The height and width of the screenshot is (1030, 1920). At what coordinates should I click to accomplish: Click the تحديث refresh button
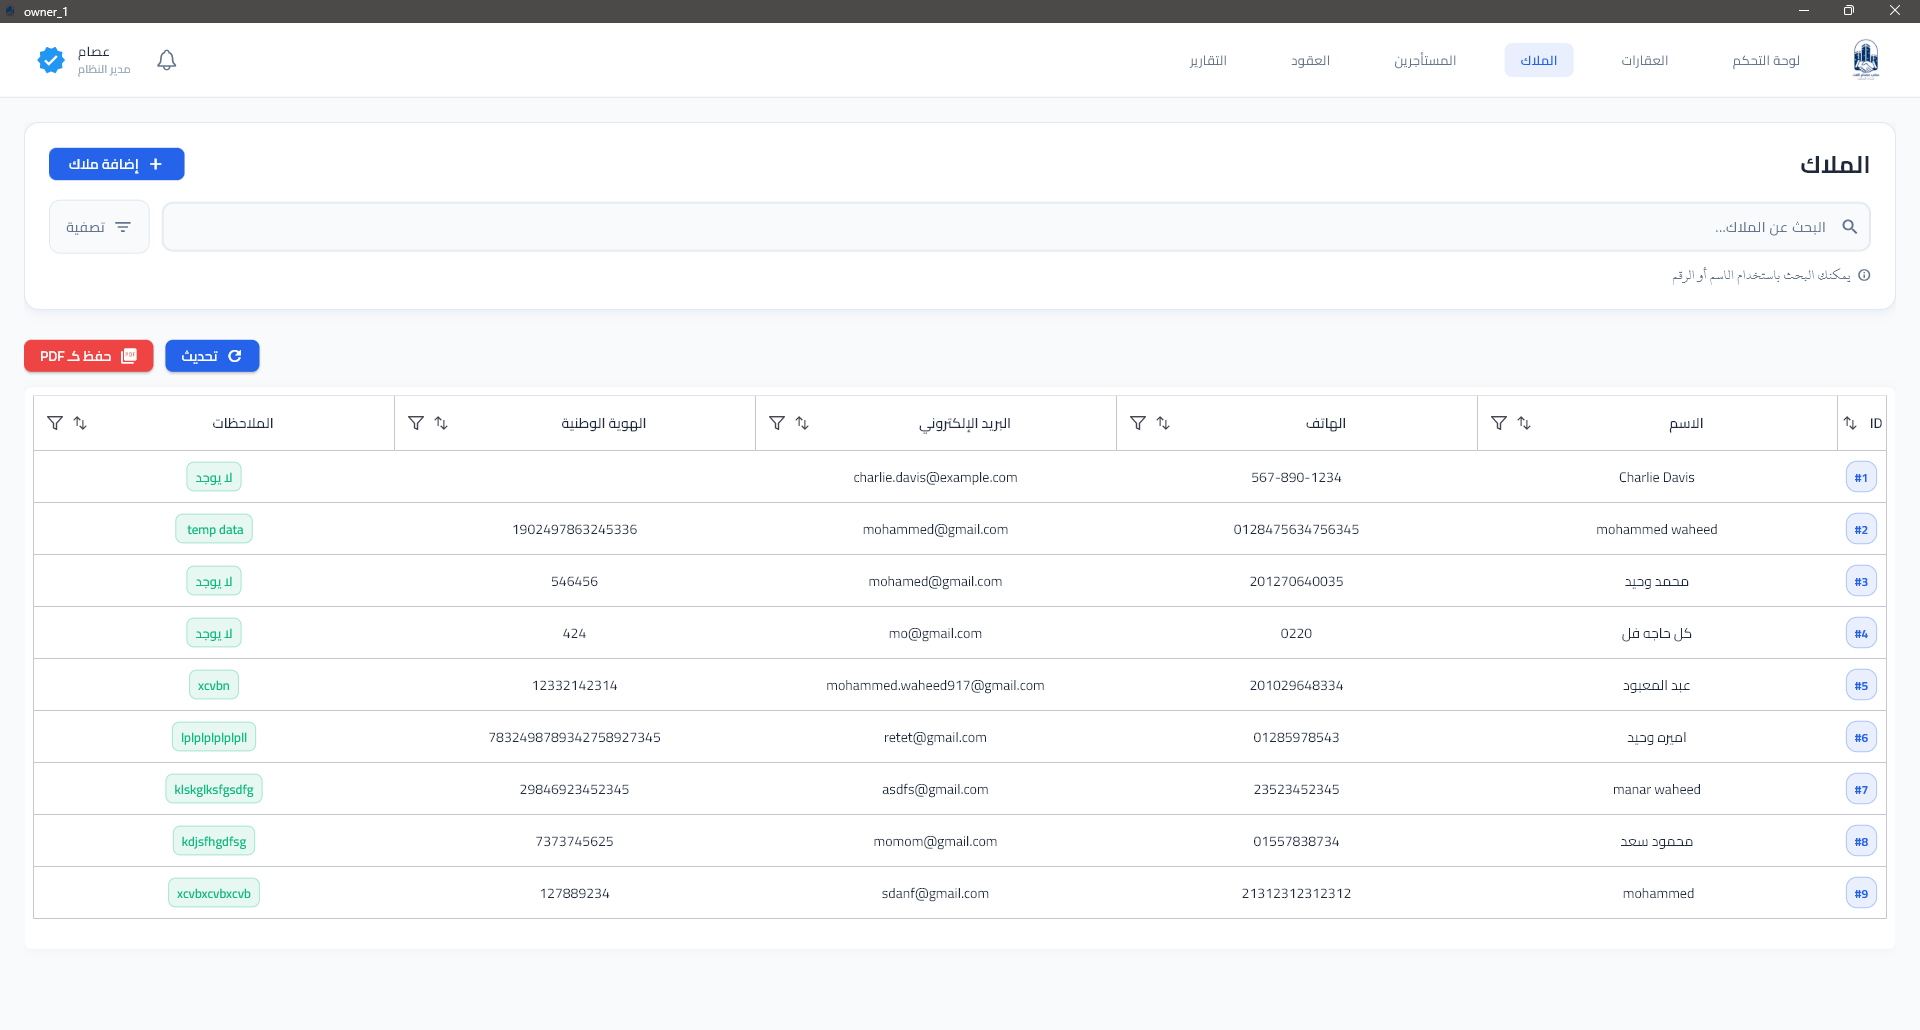click(x=212, y=356)
